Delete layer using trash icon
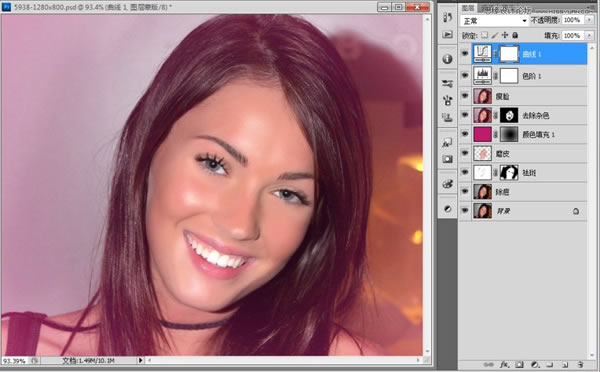 click(580, 365)
